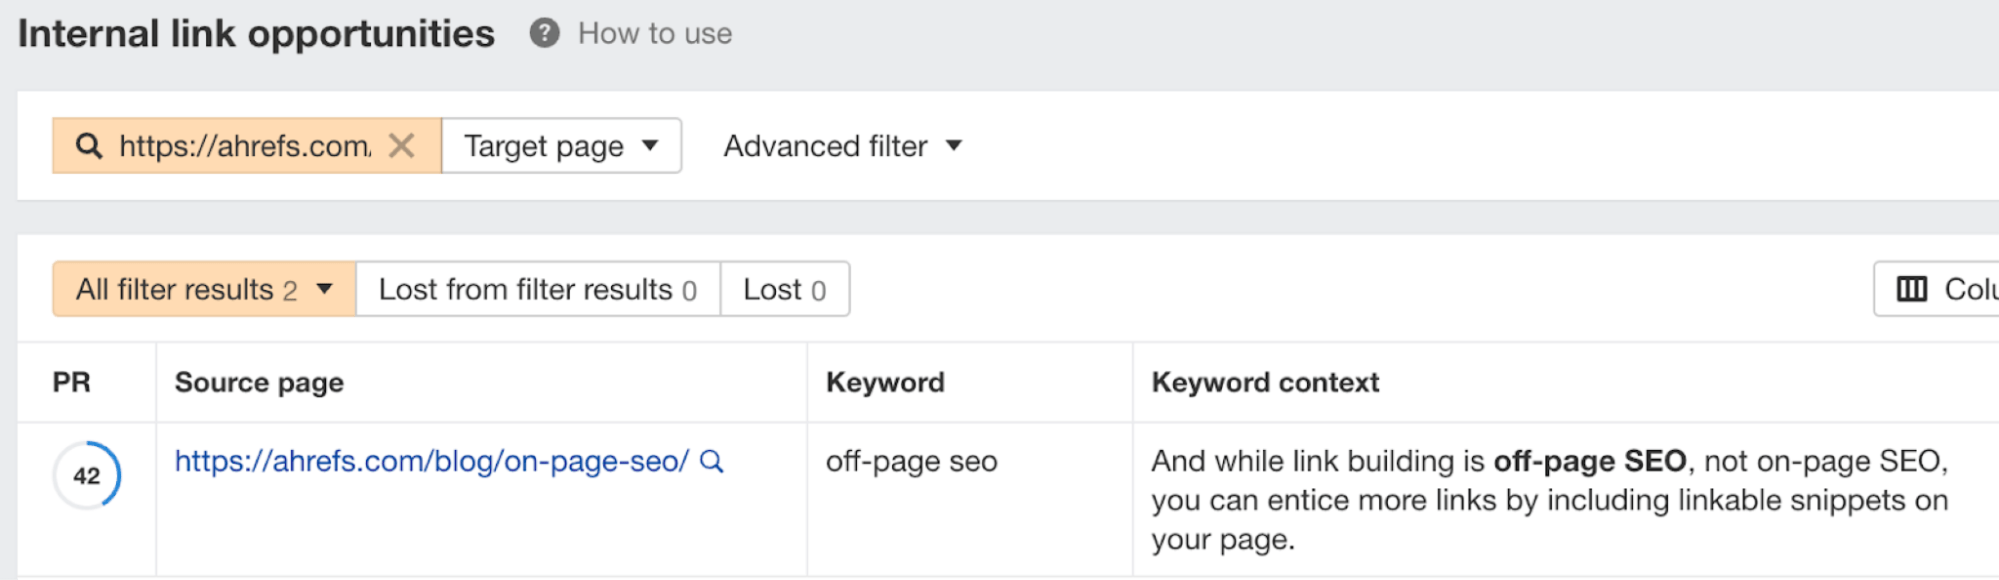Click the search icon inside the orange filter box

(x=88, y=146)
